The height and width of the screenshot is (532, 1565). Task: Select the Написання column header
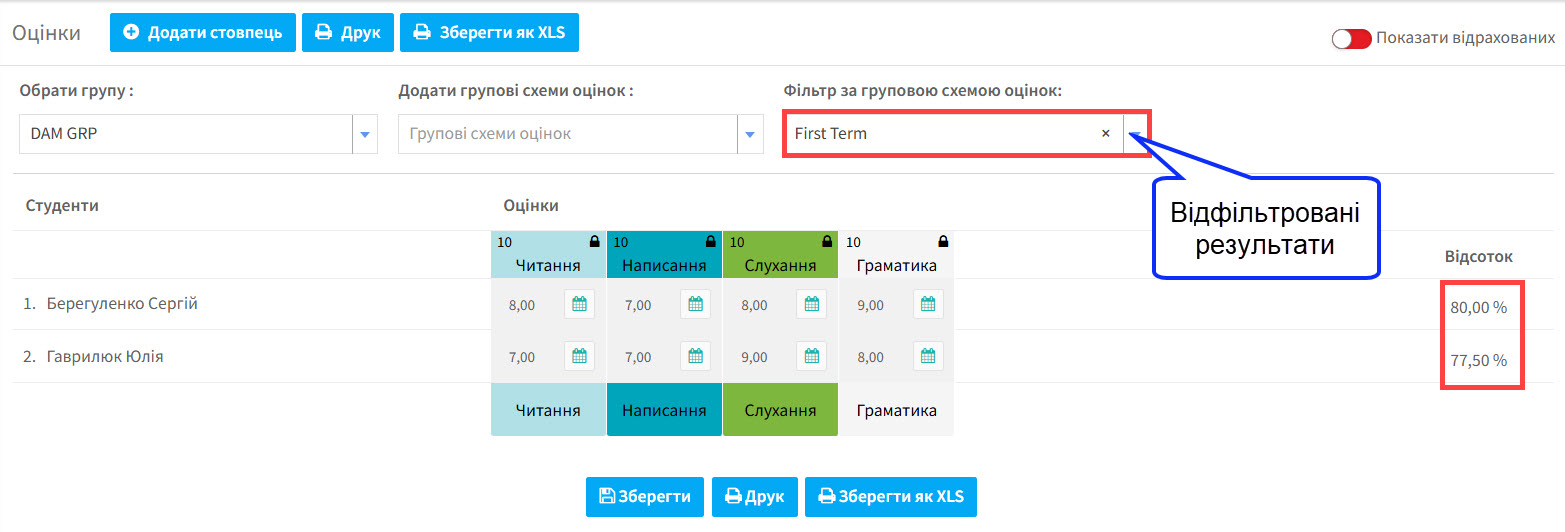coord(664,255)
